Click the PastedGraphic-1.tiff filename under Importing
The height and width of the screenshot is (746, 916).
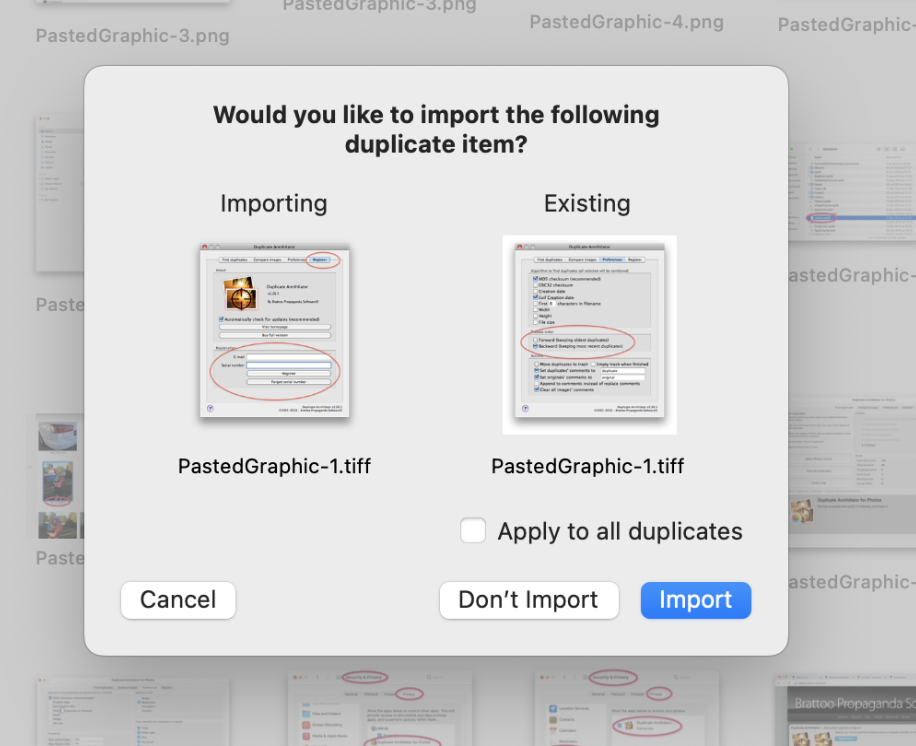point(275,466)
